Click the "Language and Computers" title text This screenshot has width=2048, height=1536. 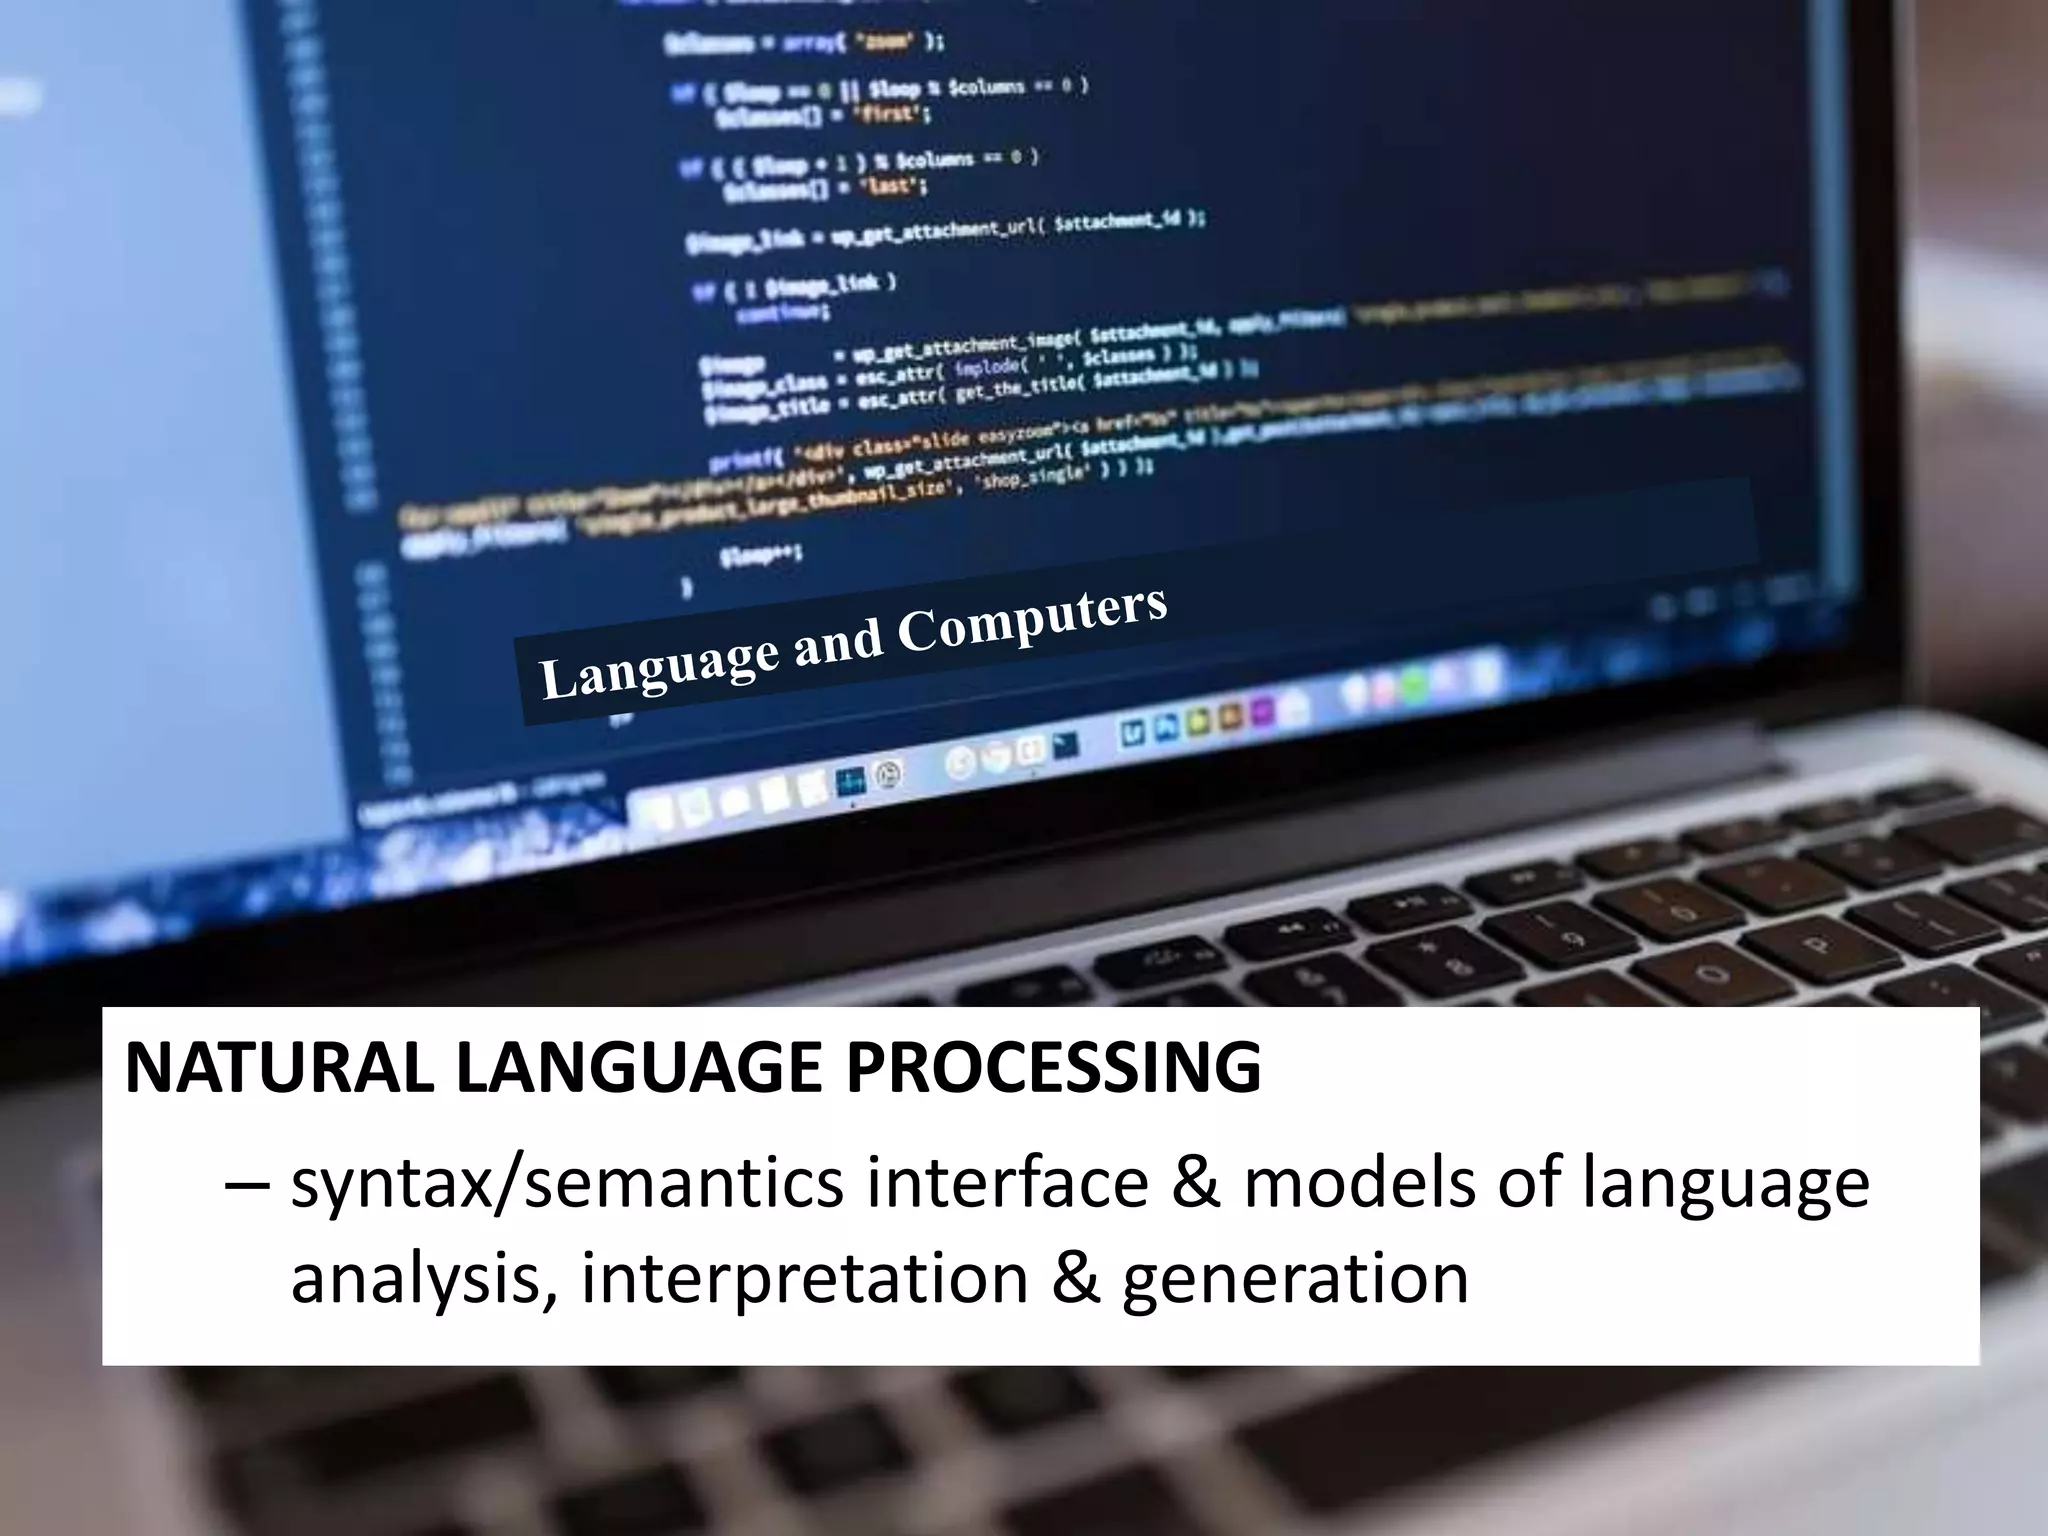[x=853, y=643]
